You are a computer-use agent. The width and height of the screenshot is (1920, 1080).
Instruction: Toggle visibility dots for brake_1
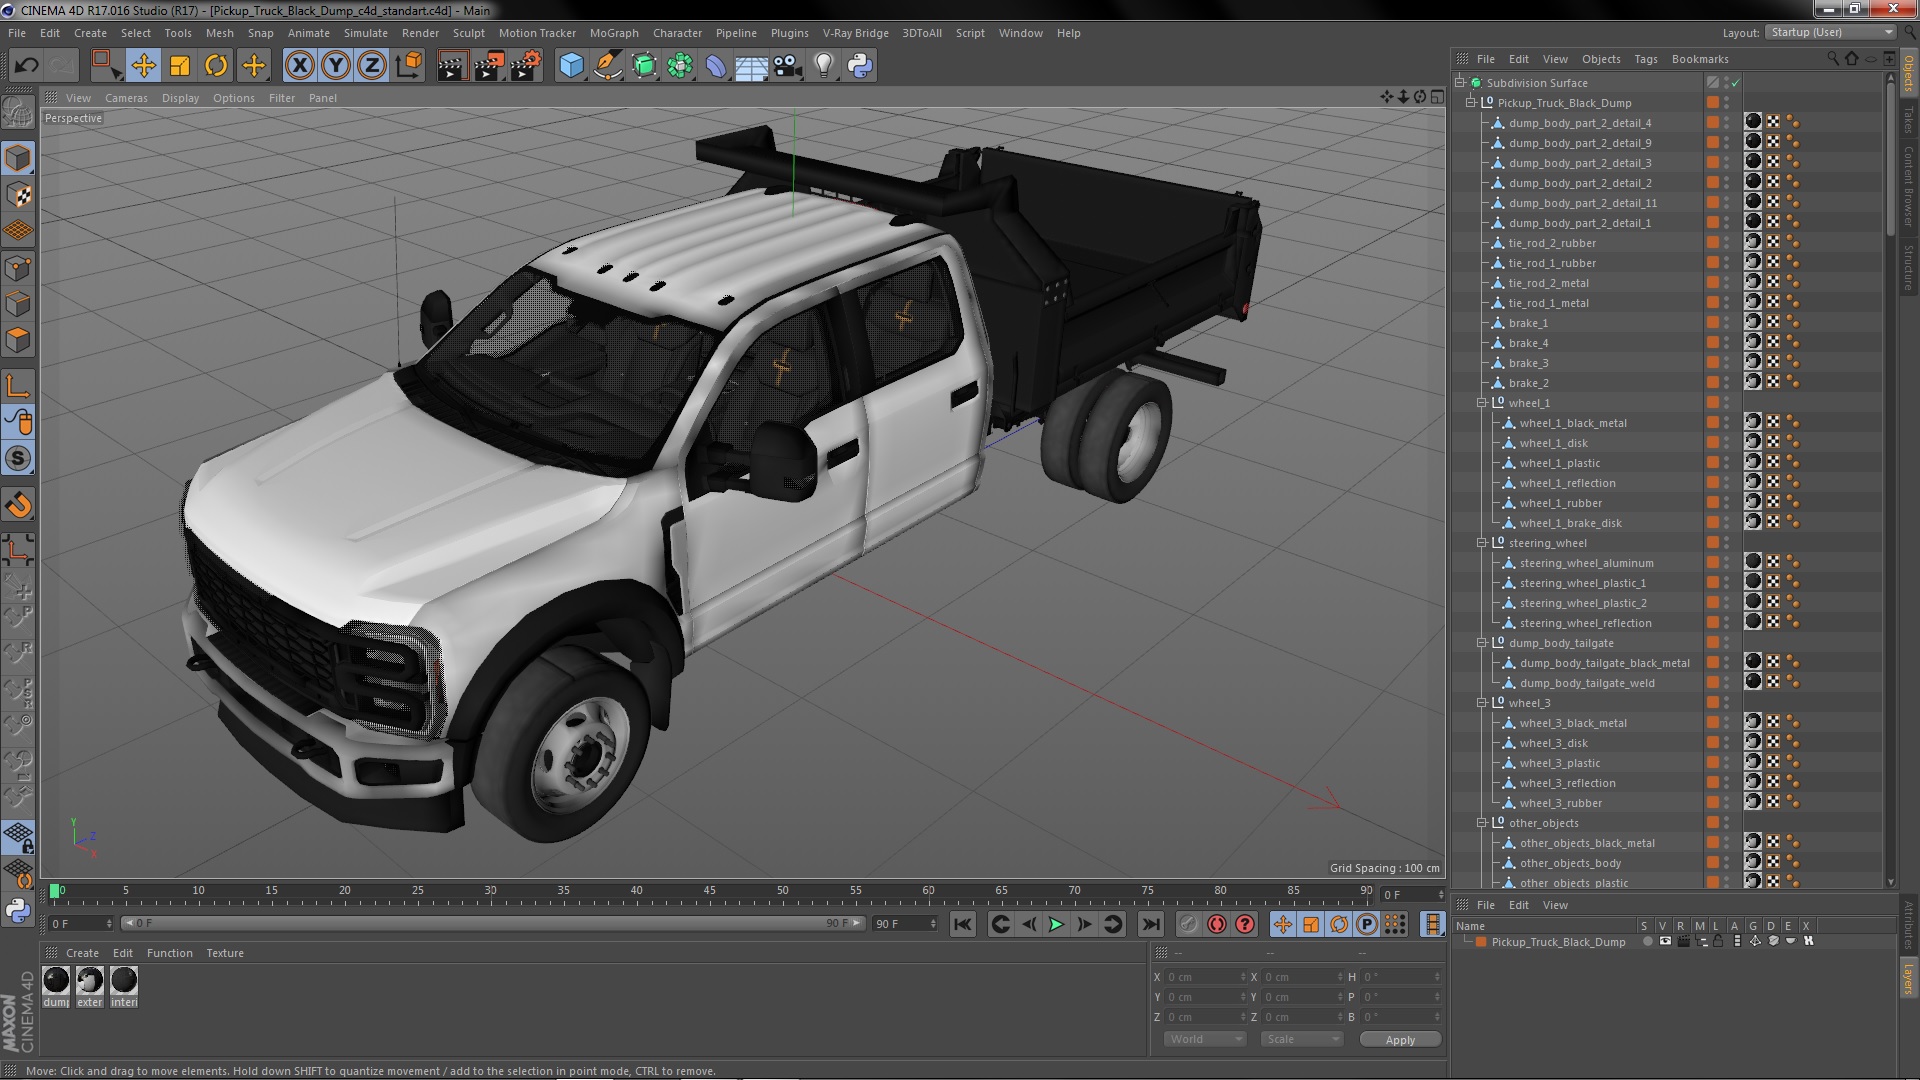pos(1726,323)
